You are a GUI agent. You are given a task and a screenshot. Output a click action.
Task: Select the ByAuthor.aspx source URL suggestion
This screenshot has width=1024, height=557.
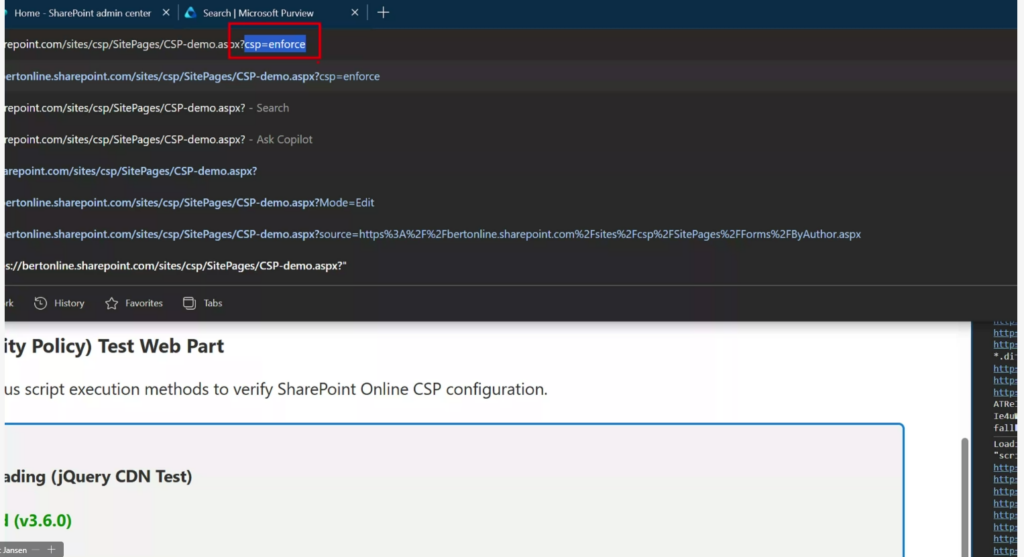pyautogui.click(x=430, y=234)
